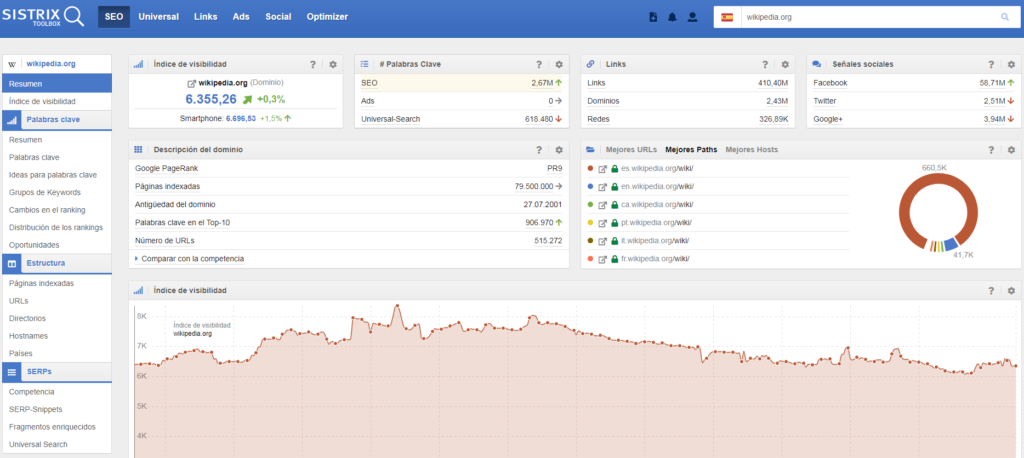Viewport: 1024px width, 458px height.
Task: Select the SEO module tab
Action: [x=114, y=17]
